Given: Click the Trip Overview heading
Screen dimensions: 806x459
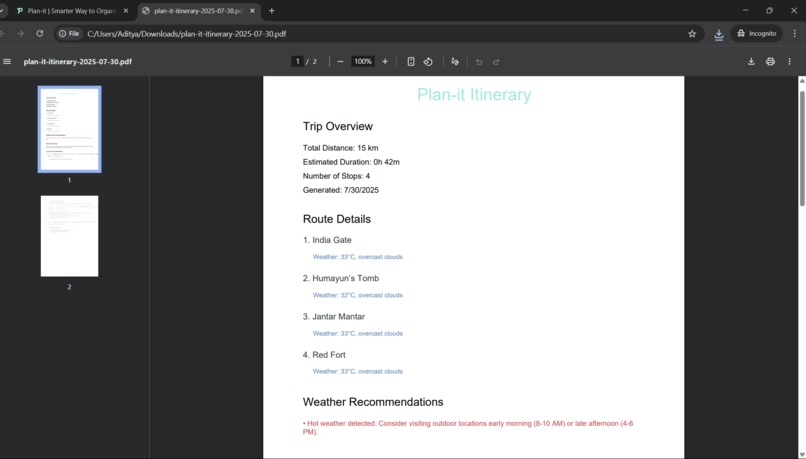Looking at the screenshot, I should [338, 126].
